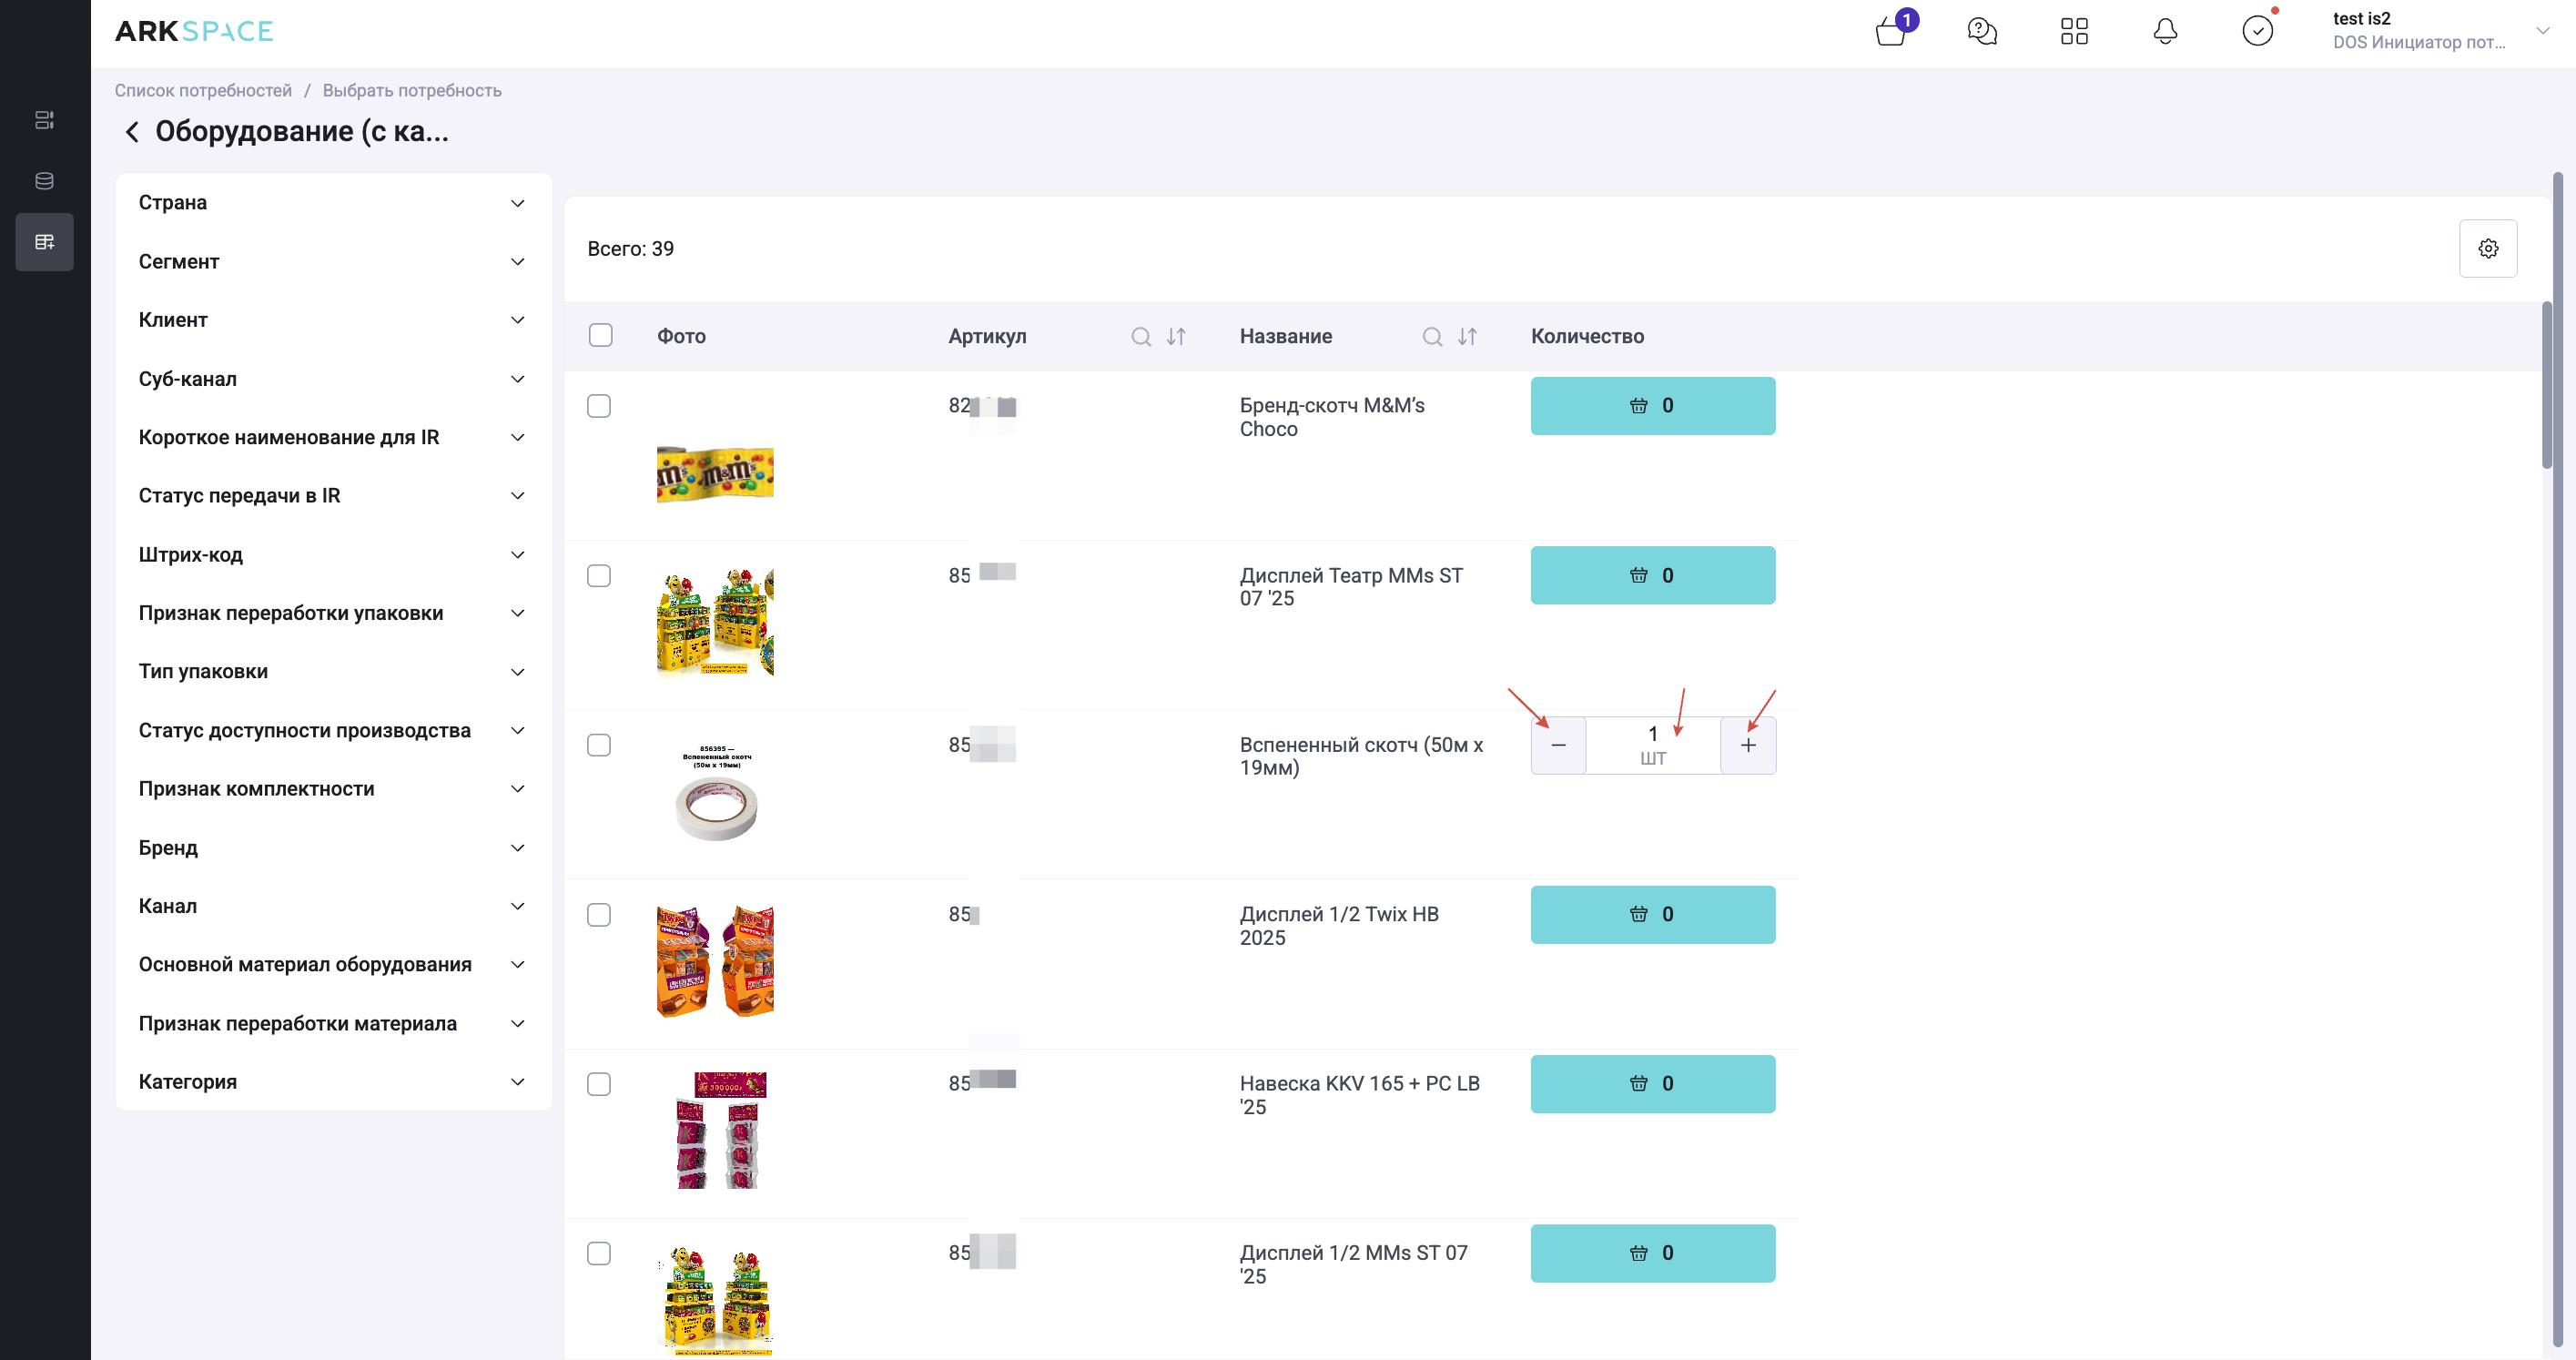This screenshot has height=1360, width=2576.
Task: Click the notifications bell icon
Action: pos(2165,31)
